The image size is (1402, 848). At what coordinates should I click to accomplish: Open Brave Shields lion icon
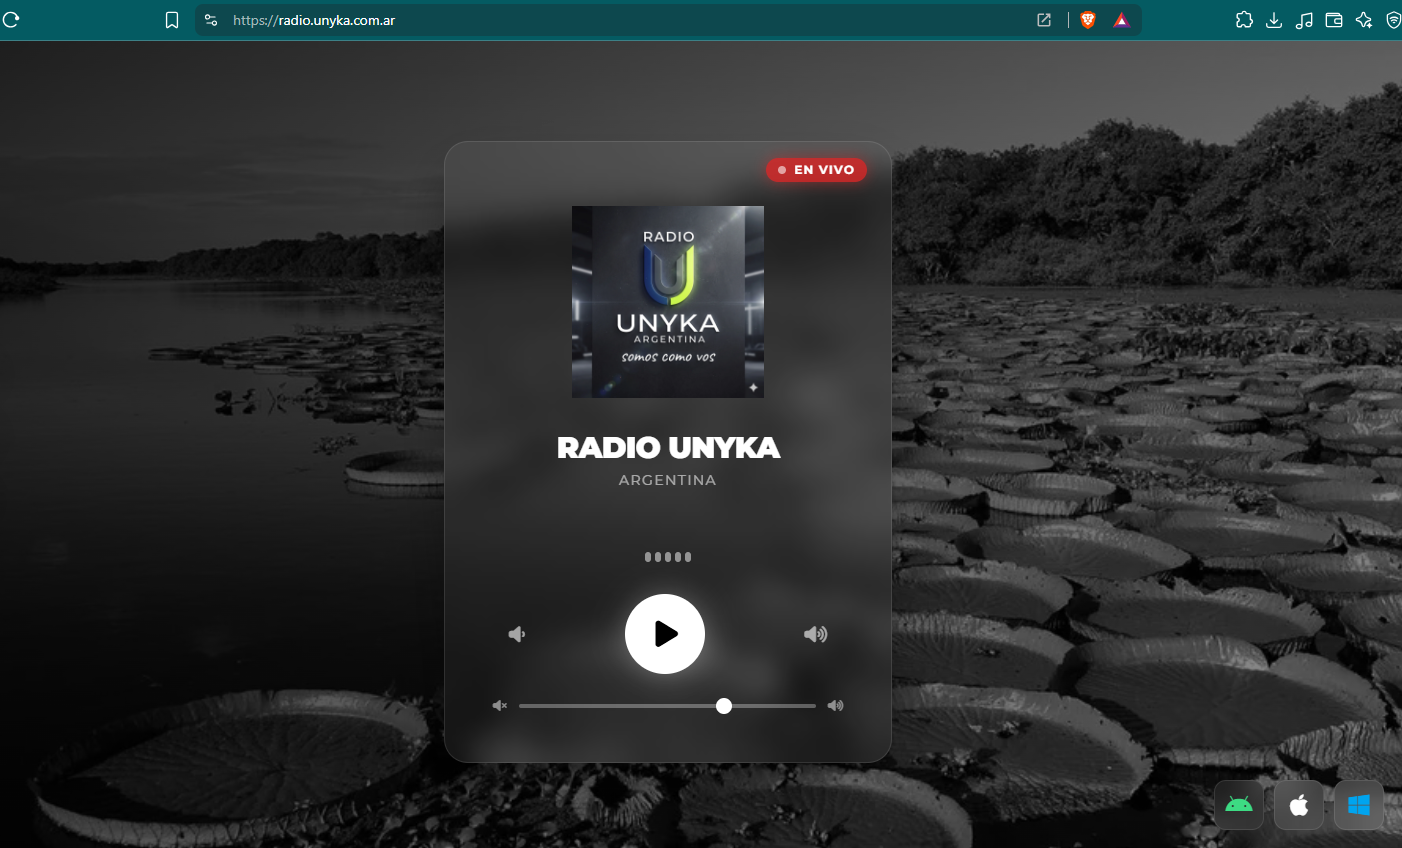tap(1088, 20)
